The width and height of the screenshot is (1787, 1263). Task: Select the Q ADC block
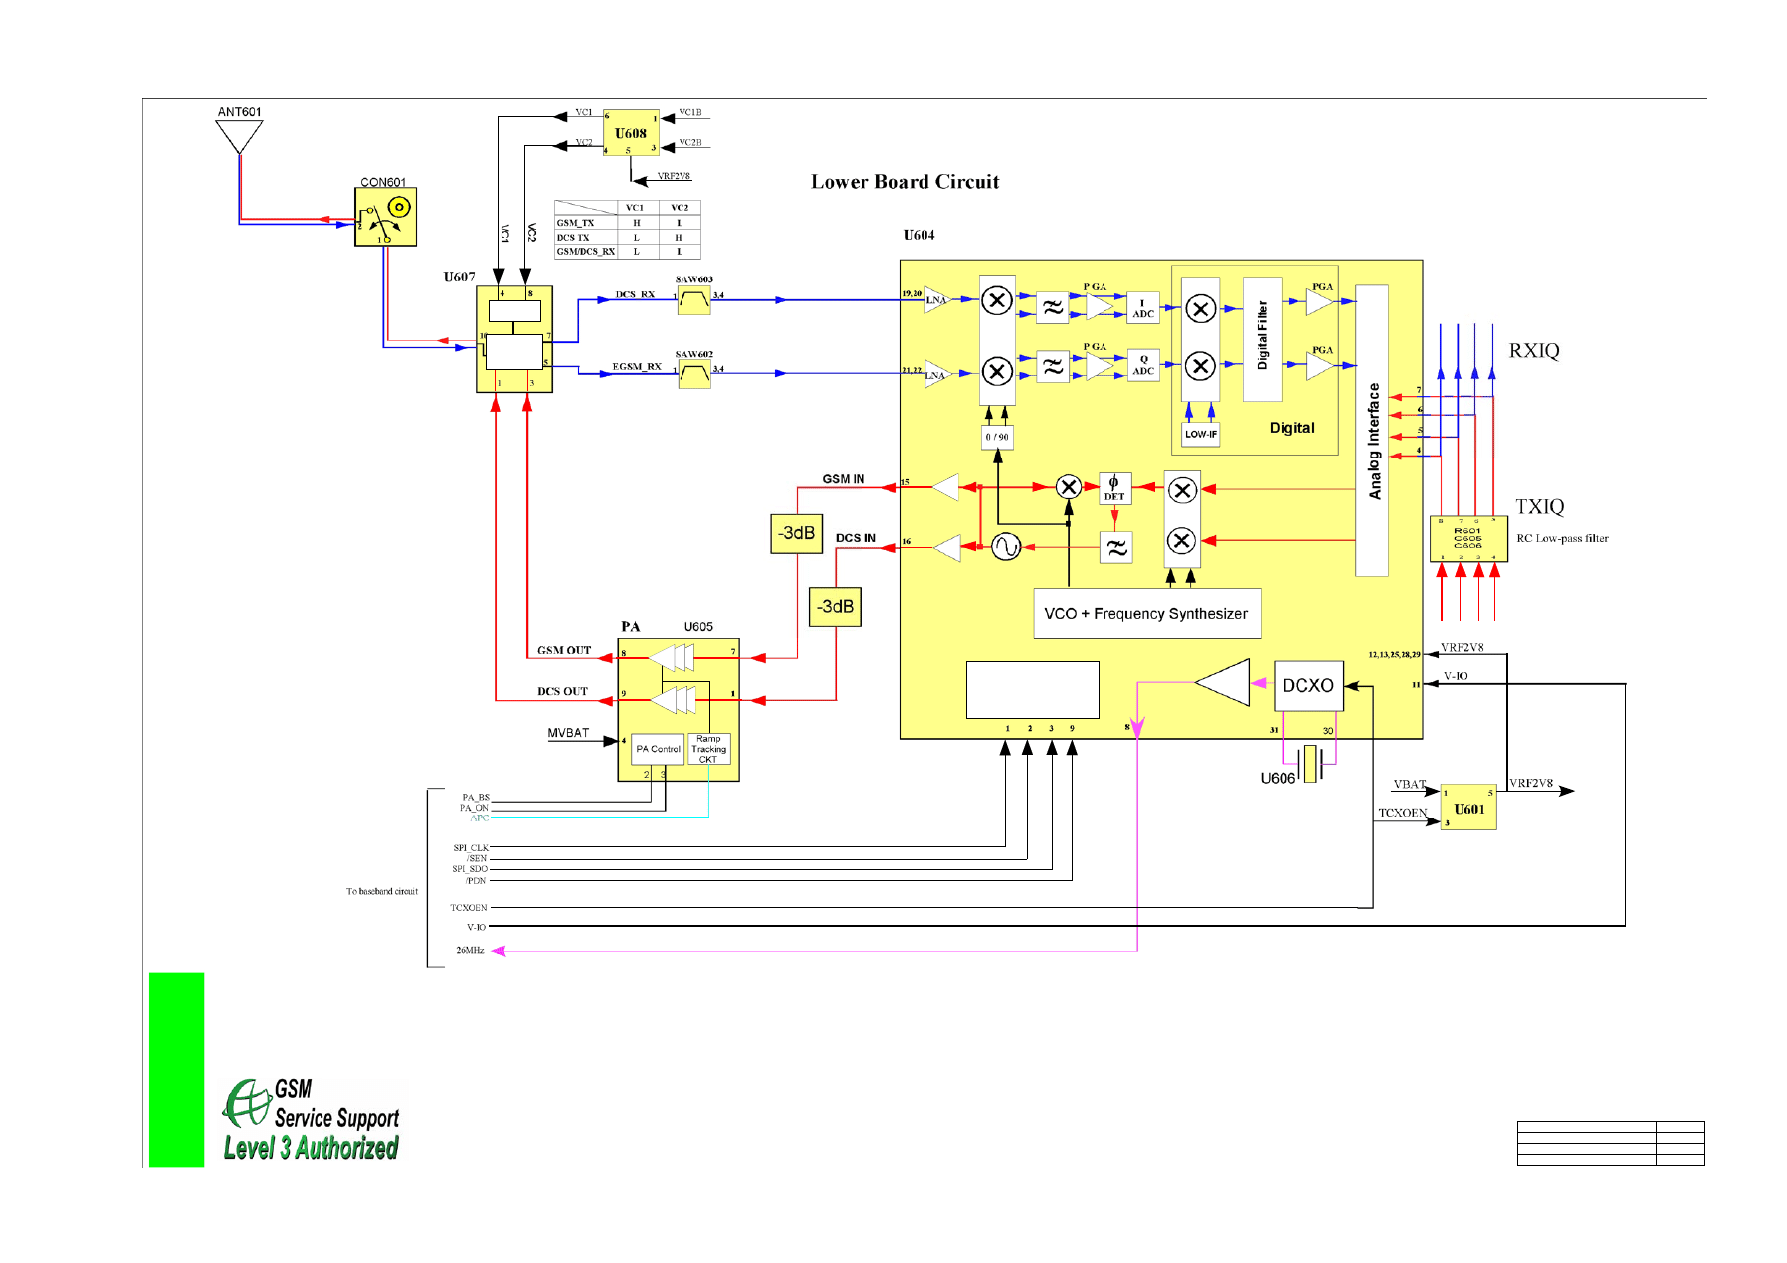click(x=1142, y=365)
